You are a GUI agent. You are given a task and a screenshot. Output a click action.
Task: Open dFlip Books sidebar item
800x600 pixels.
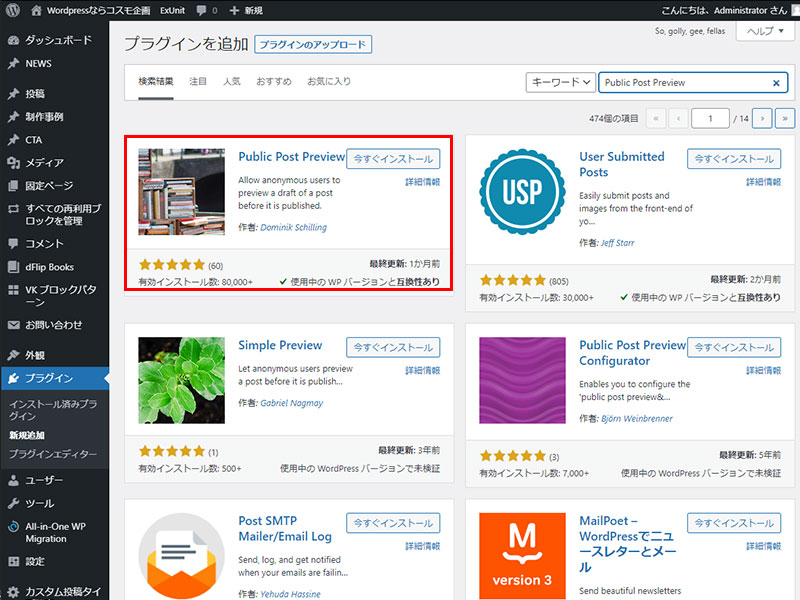49,267
